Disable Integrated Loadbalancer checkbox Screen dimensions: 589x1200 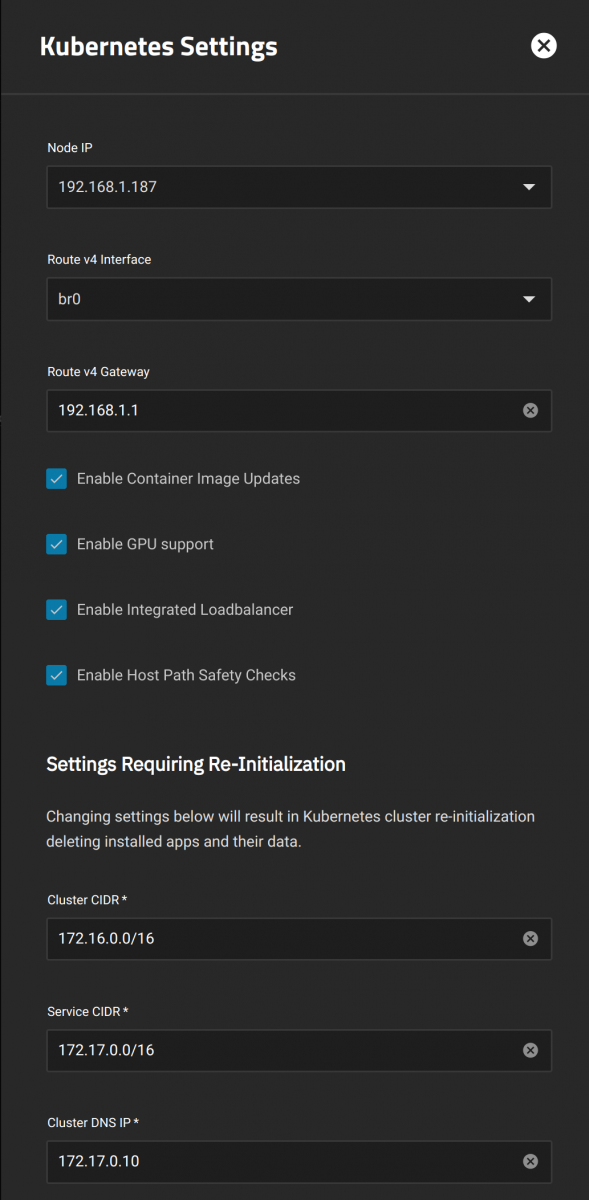(57, 609)
